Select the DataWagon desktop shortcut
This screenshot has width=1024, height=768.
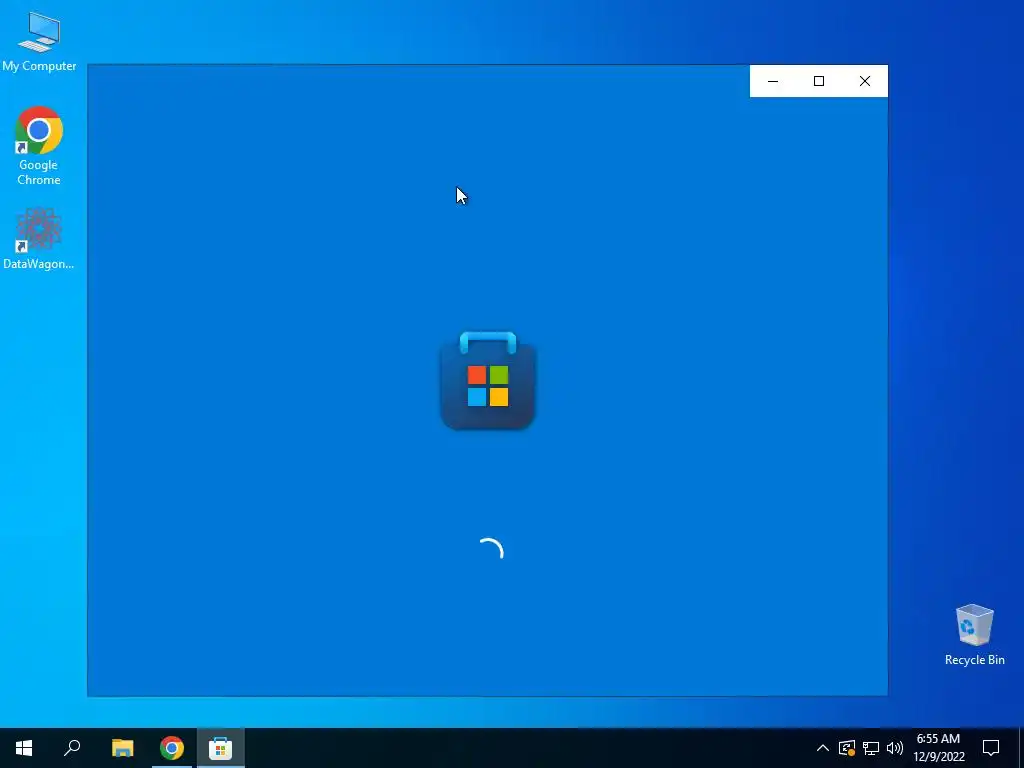pyautogui.click(x=39, y=238)
